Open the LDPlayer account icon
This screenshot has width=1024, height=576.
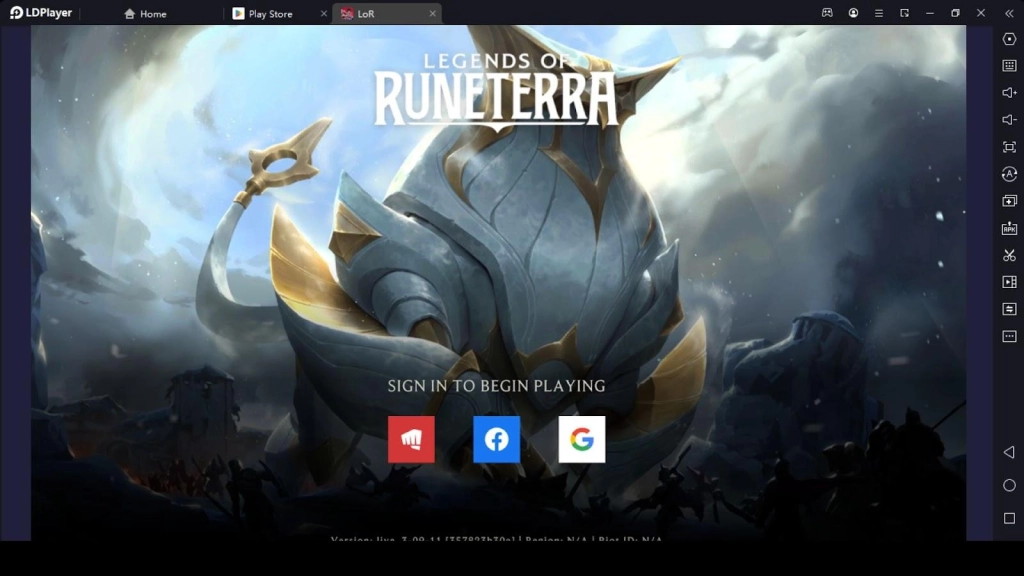[x=853, y=13]
